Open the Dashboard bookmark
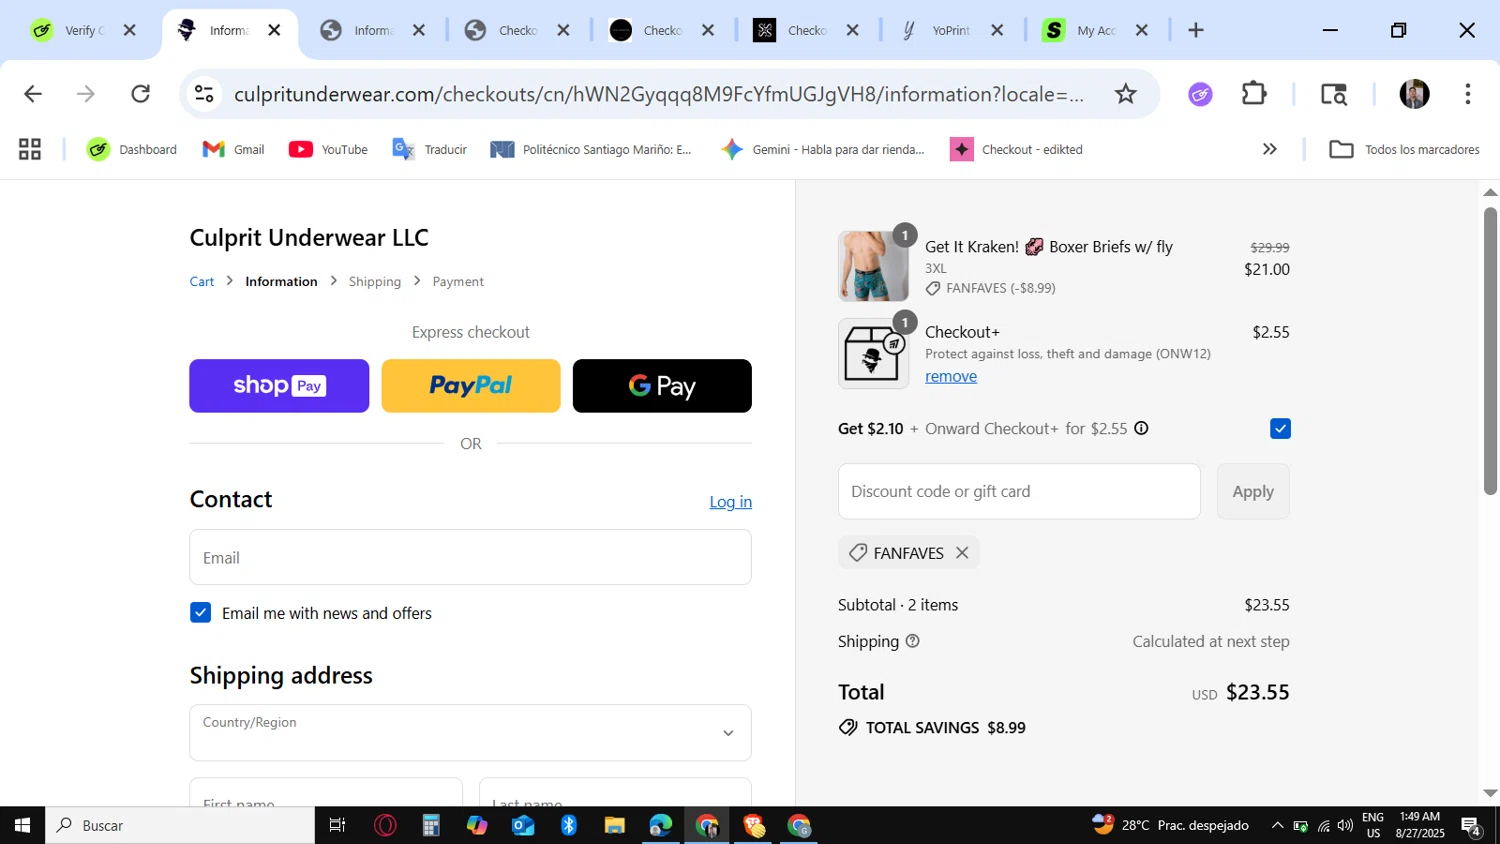1500x844 pixels. click(x=131, y=149)
